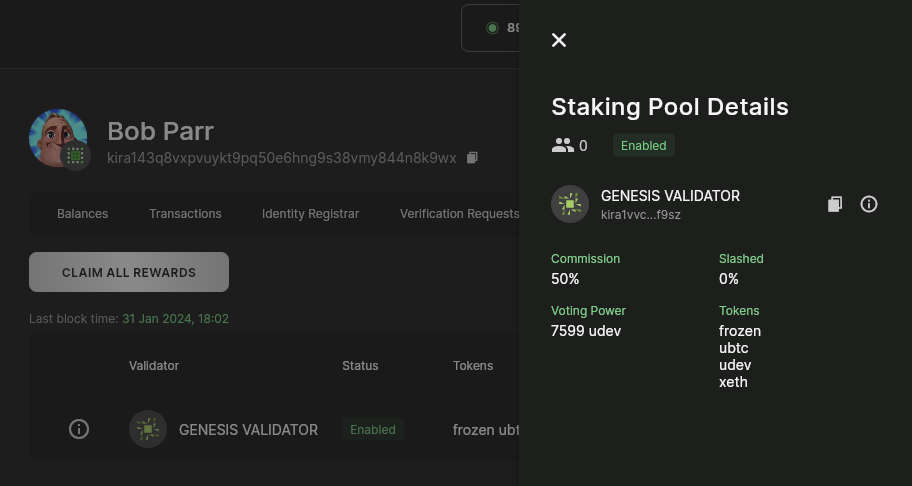Open the Transactions tab
The image size is (912, 486).
point(185,213)
